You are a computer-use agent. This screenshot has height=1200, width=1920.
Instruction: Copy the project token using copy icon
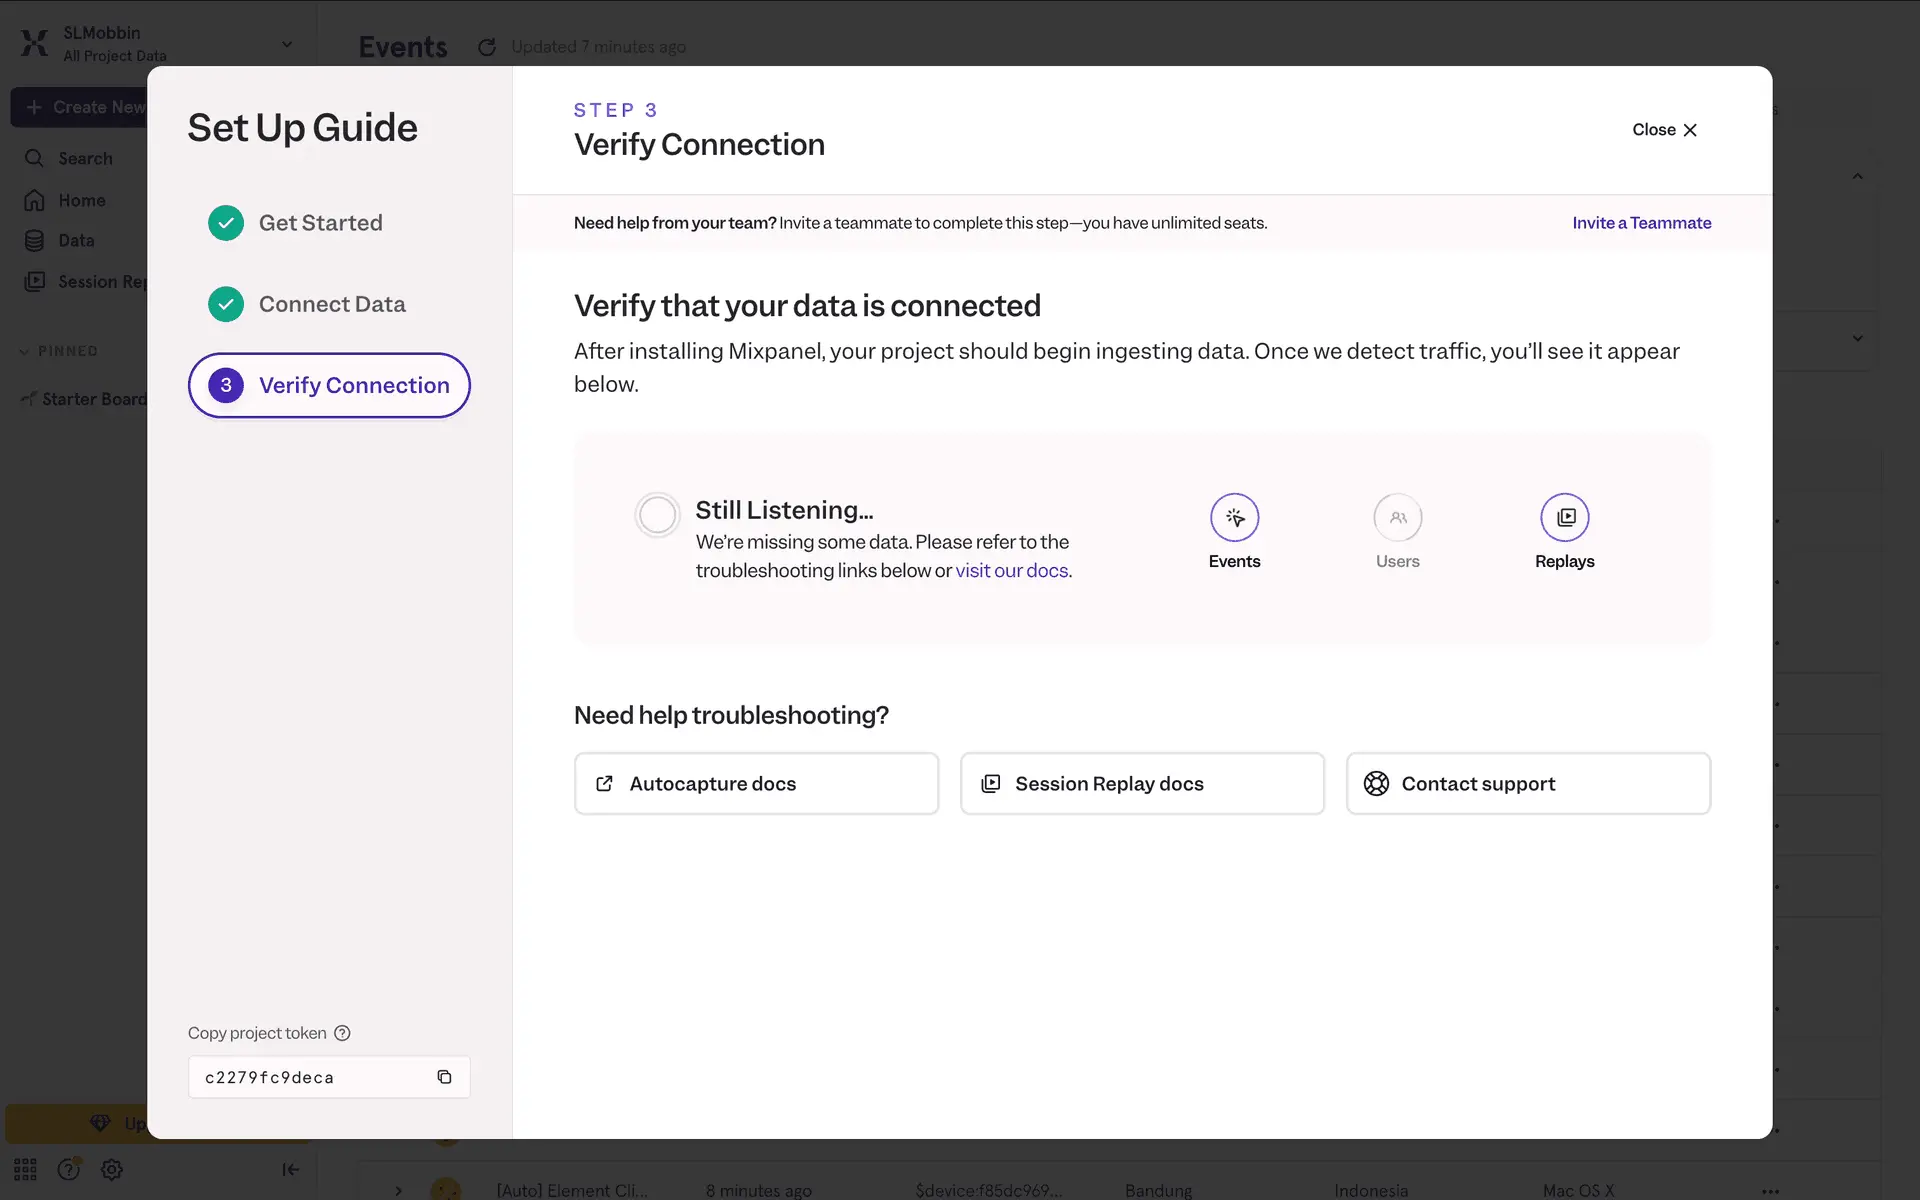444,1077
